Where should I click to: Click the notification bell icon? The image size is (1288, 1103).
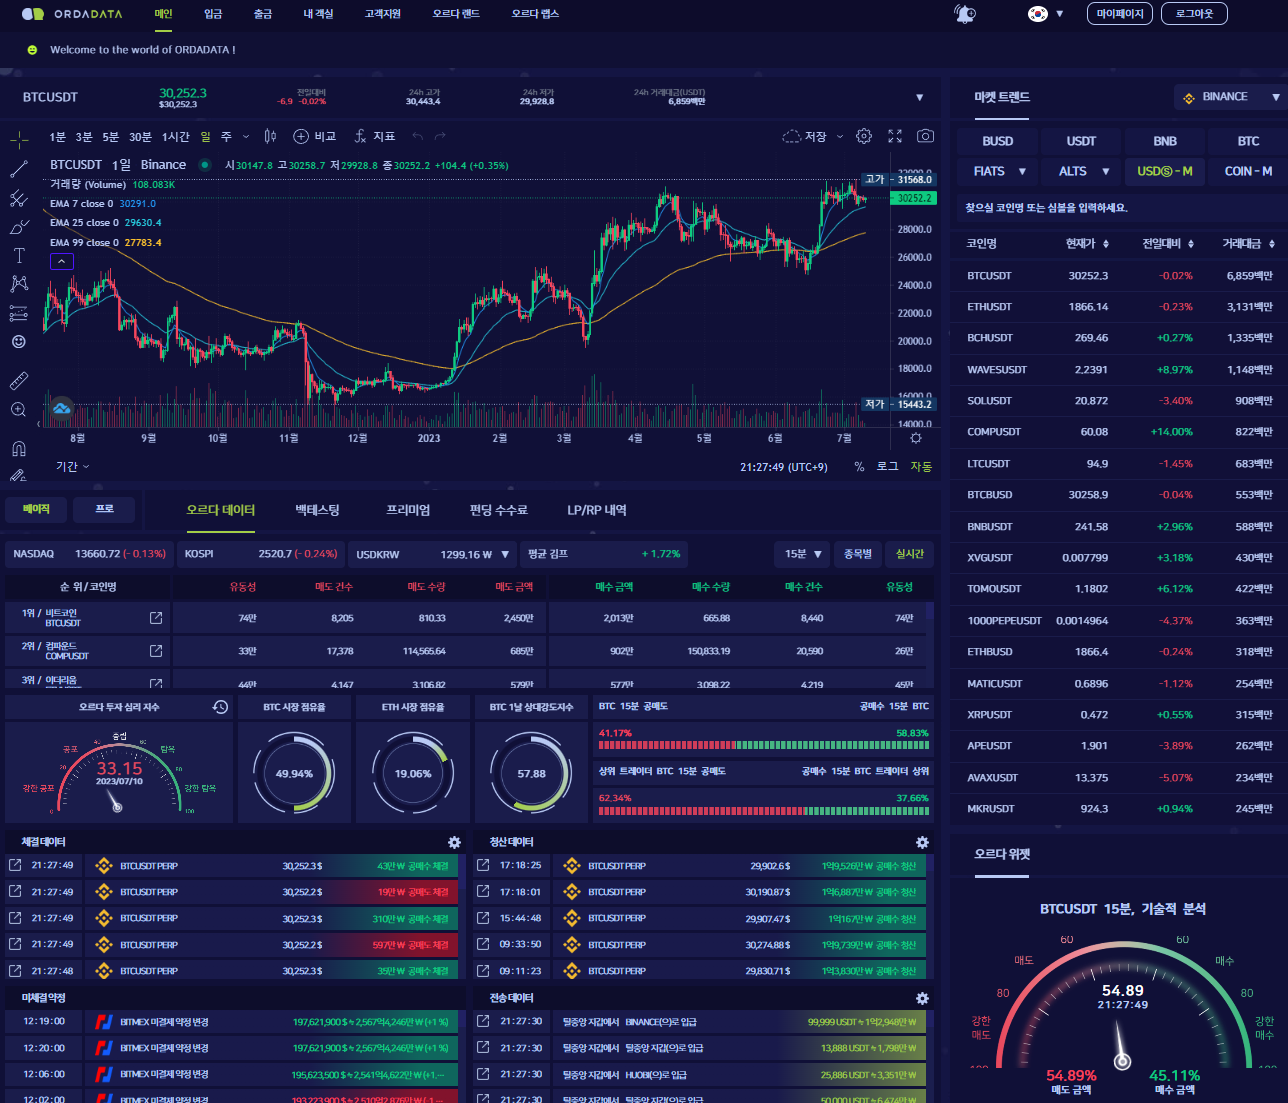coord(964,14)
